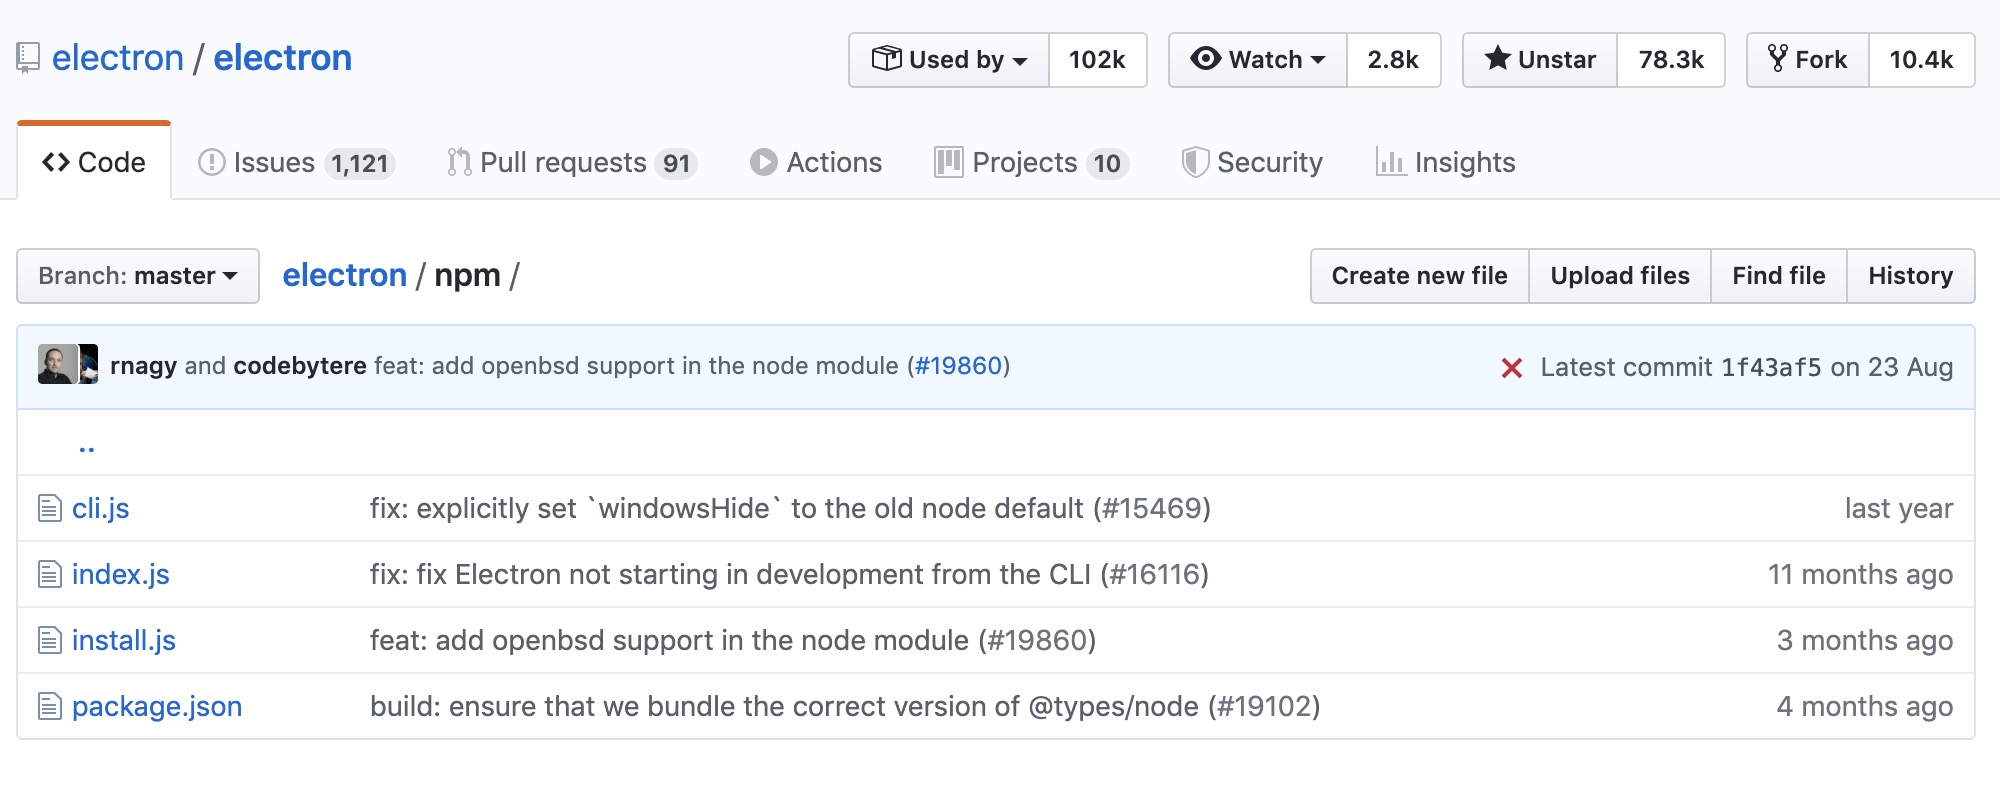Click the Used by package icon
Screen dimensions: 2000x796
[886, 59]
